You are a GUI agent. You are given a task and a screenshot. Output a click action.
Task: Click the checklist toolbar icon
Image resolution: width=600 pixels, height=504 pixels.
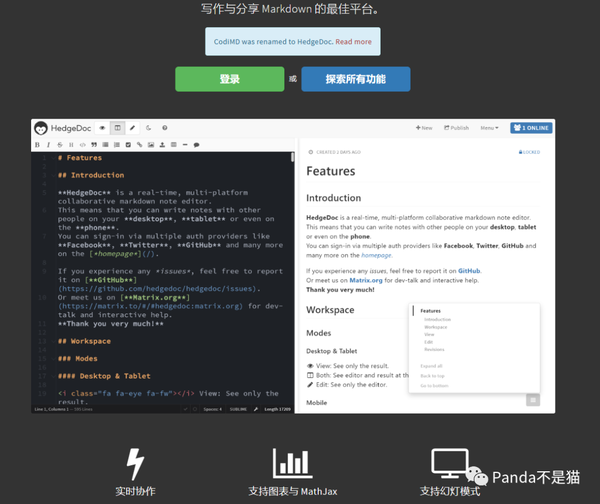point(128,145)
